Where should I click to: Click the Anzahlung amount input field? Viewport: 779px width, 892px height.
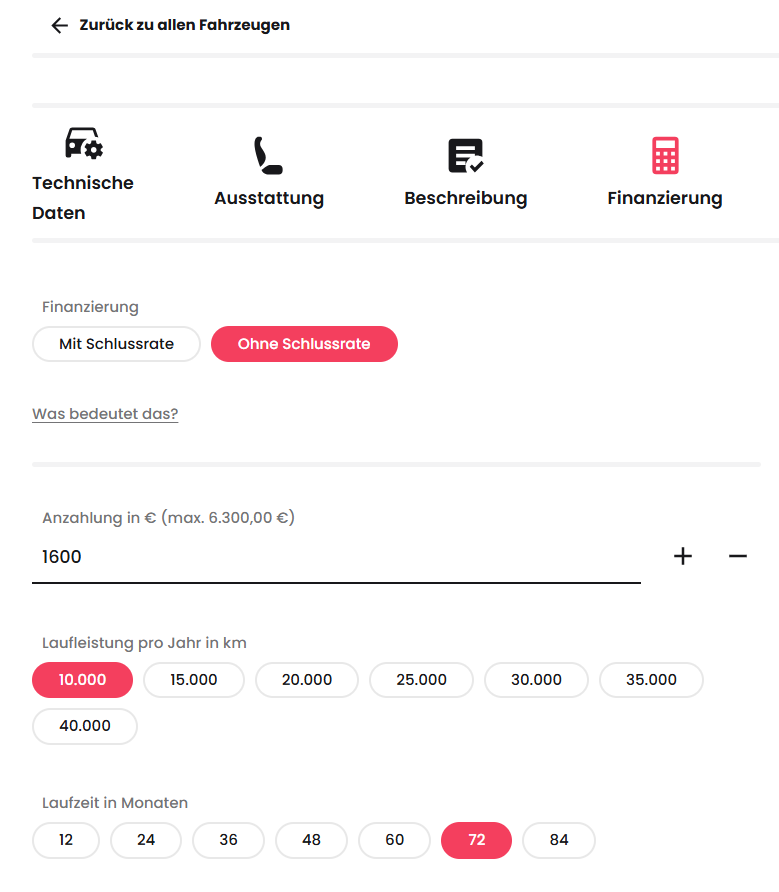336,557
